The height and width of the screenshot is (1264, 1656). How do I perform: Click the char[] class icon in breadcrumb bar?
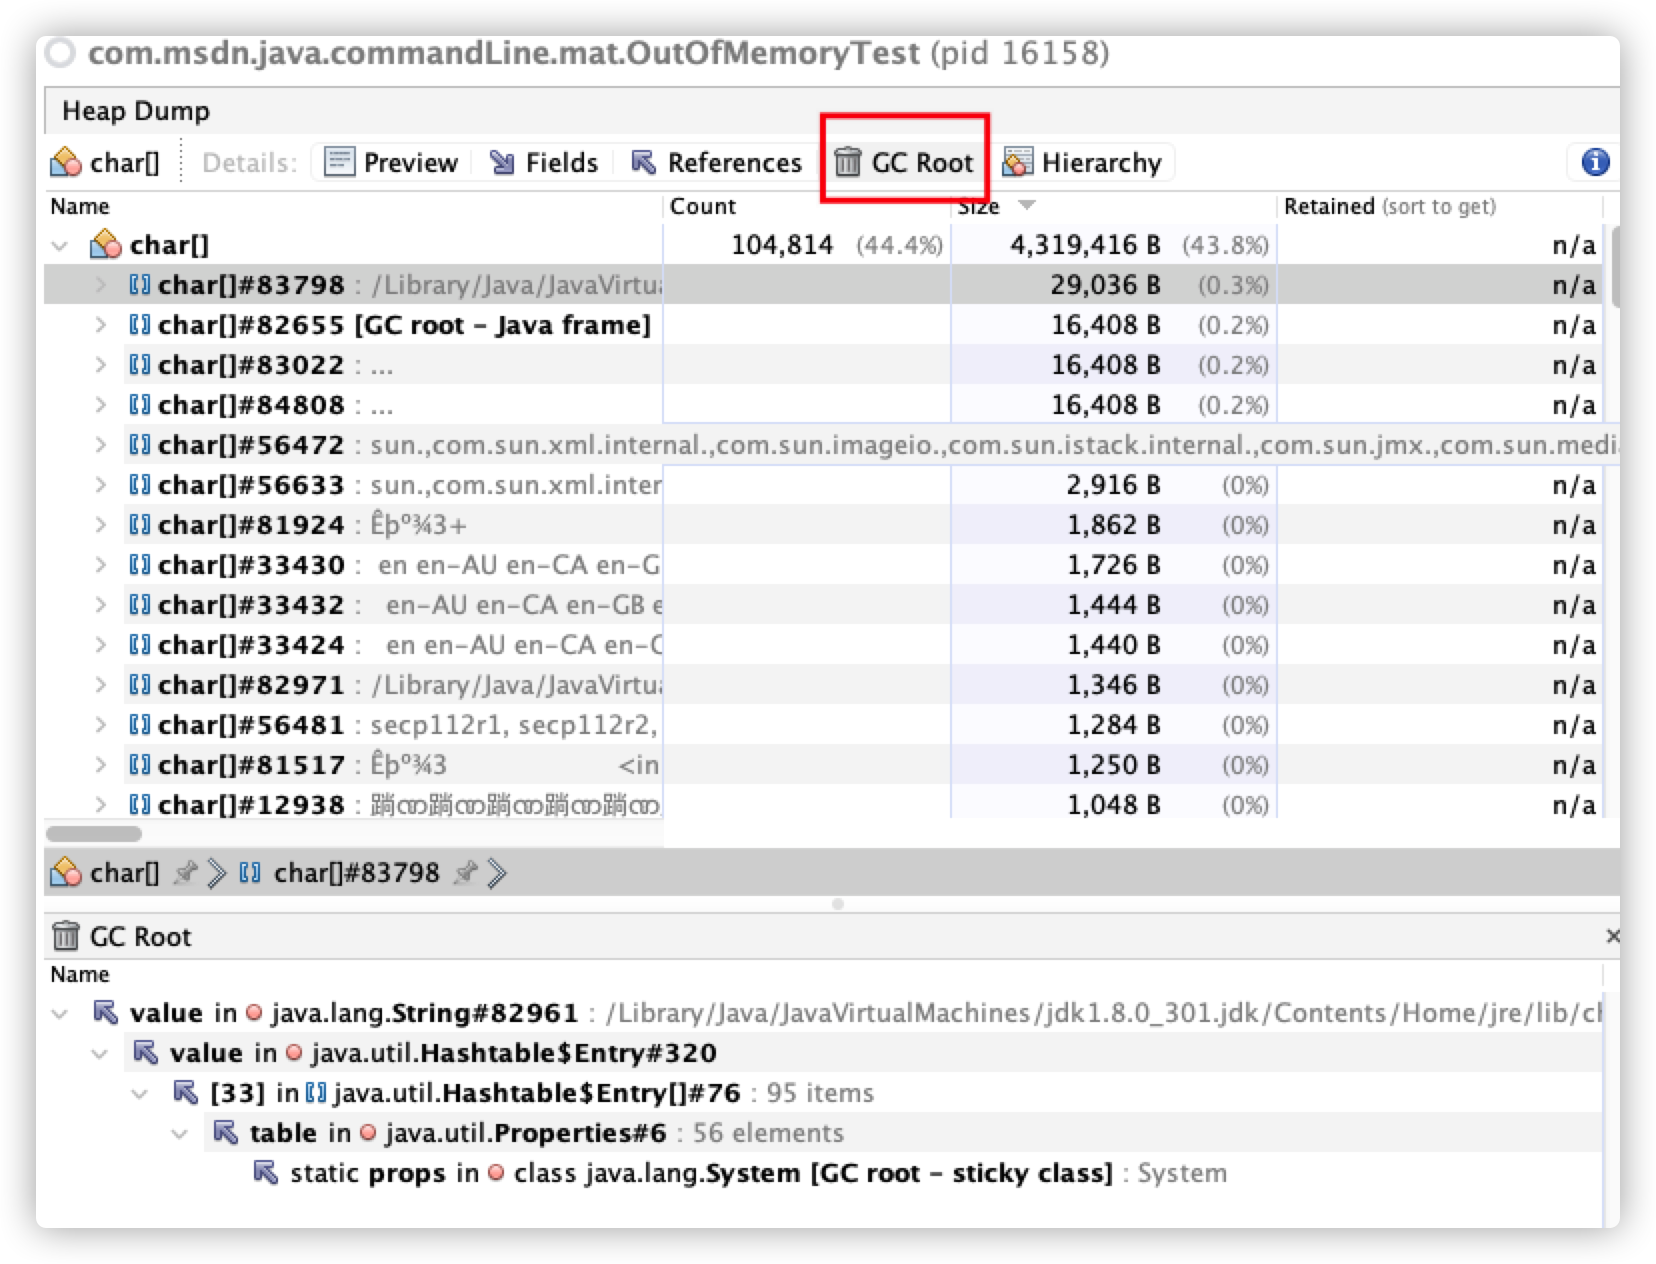point(66,872)
